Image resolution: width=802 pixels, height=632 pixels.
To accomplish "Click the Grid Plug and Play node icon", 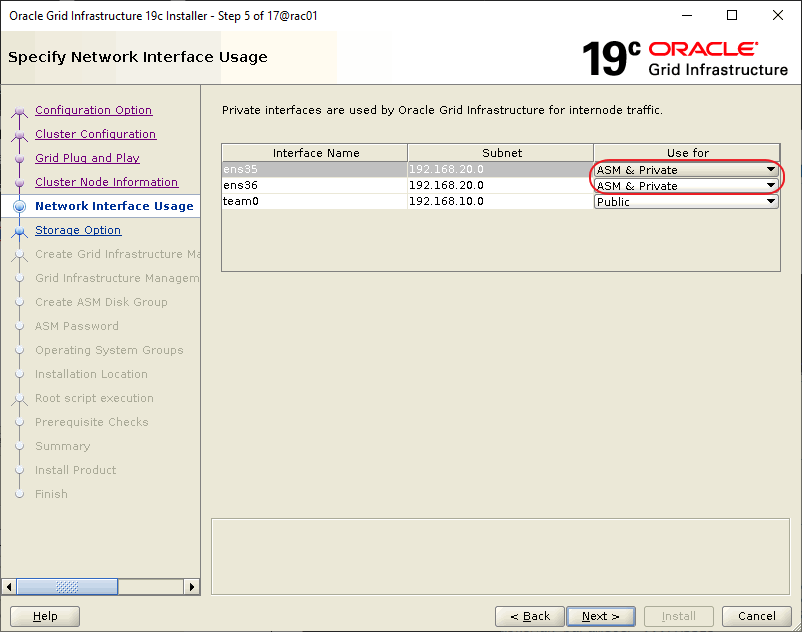I will click(x=19, y=159).
